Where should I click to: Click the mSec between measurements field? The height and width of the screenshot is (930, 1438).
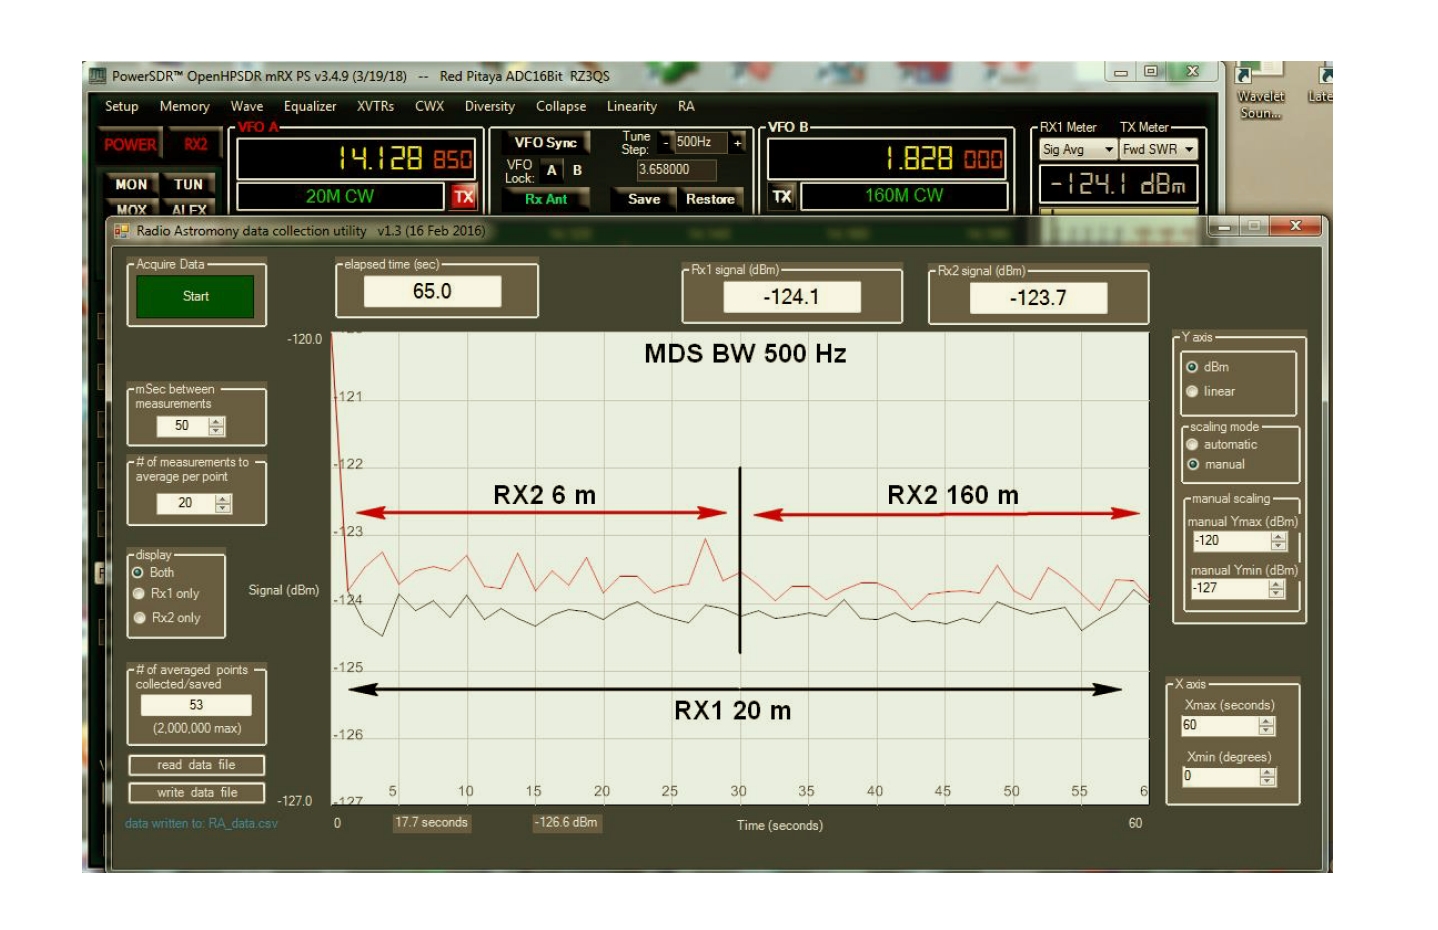pos(182,426)
